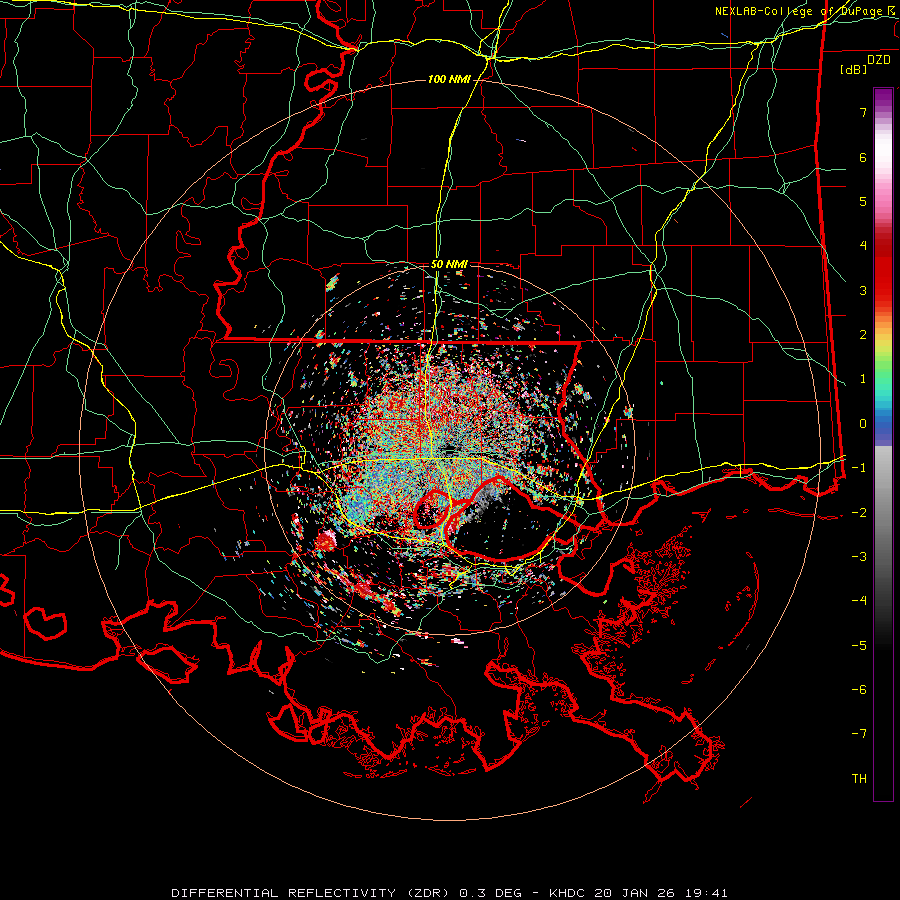Screen dimensions: 900x900
Task: Pick the teal color at the 1 dB level
Action: [883, 379]
